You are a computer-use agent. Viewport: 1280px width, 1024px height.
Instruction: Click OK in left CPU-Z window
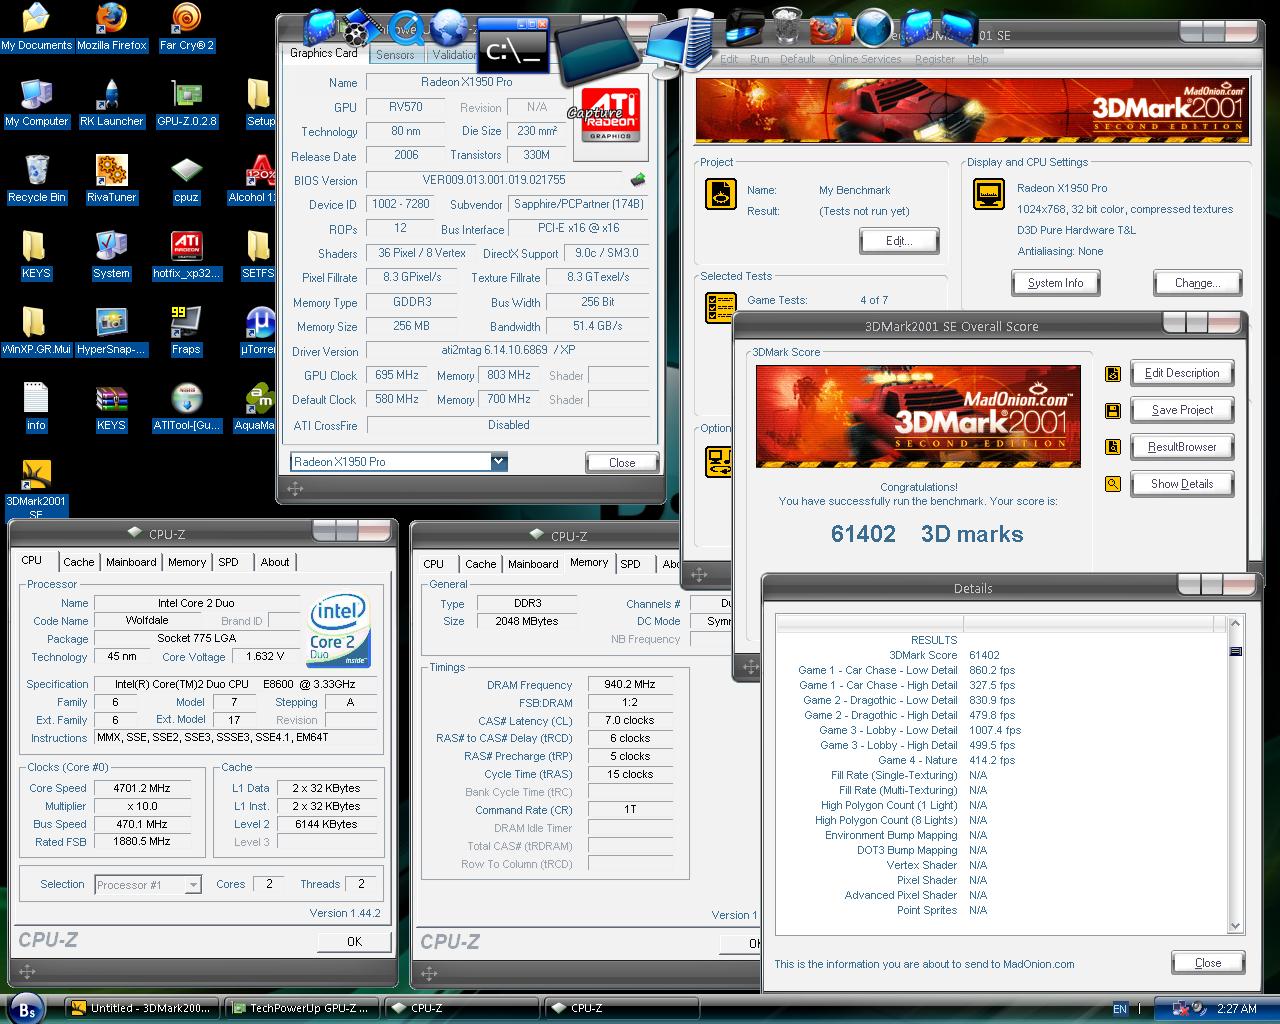(354, 942)
